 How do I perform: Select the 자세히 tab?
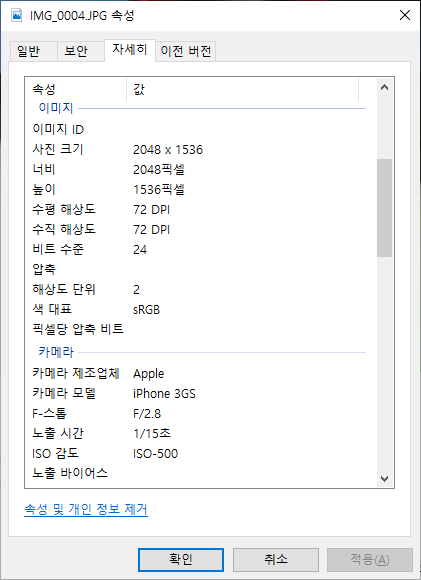click(x=130, y=50)
